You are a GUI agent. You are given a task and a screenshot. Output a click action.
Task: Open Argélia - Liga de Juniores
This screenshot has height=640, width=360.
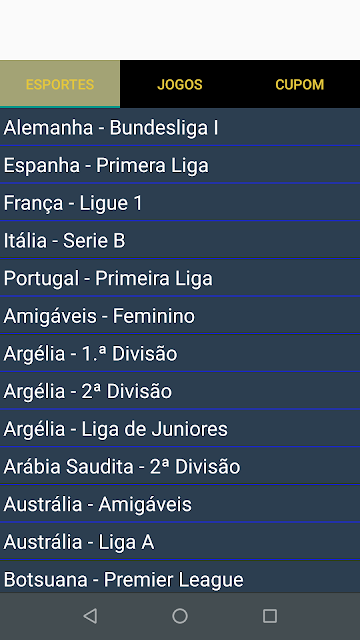coord(180,429)
